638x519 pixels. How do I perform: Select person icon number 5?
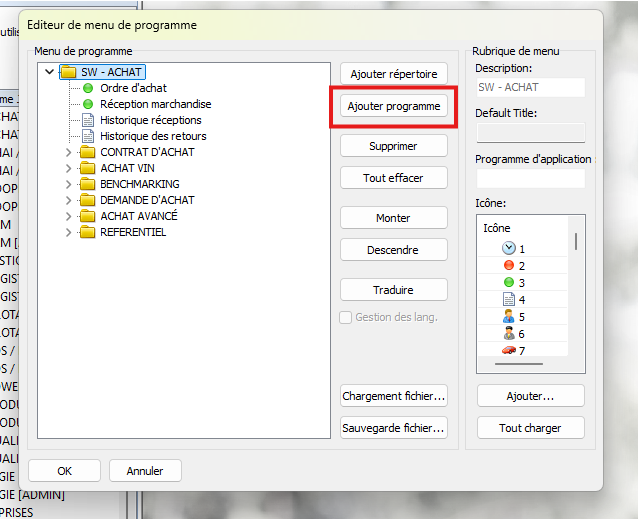coord(508,316)
